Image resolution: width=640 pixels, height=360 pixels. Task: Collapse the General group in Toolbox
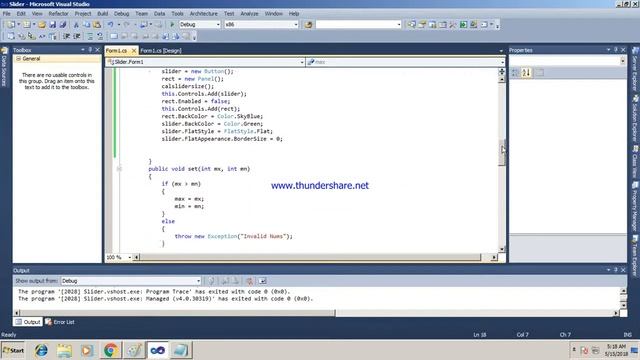point(18,59)
